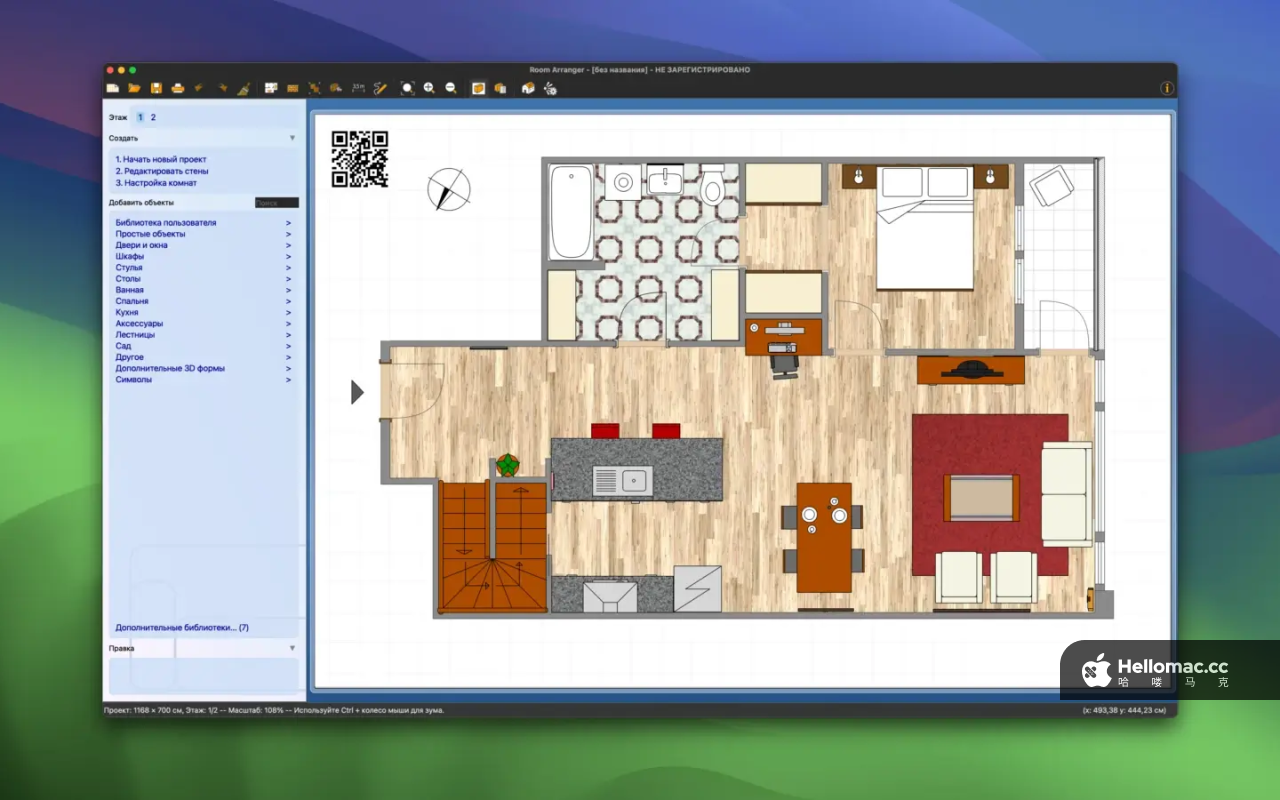The width and height of the screenshot is (1280, 800).
Task: Click the orange resize-arrows toolbar icon
Action: 315,88
